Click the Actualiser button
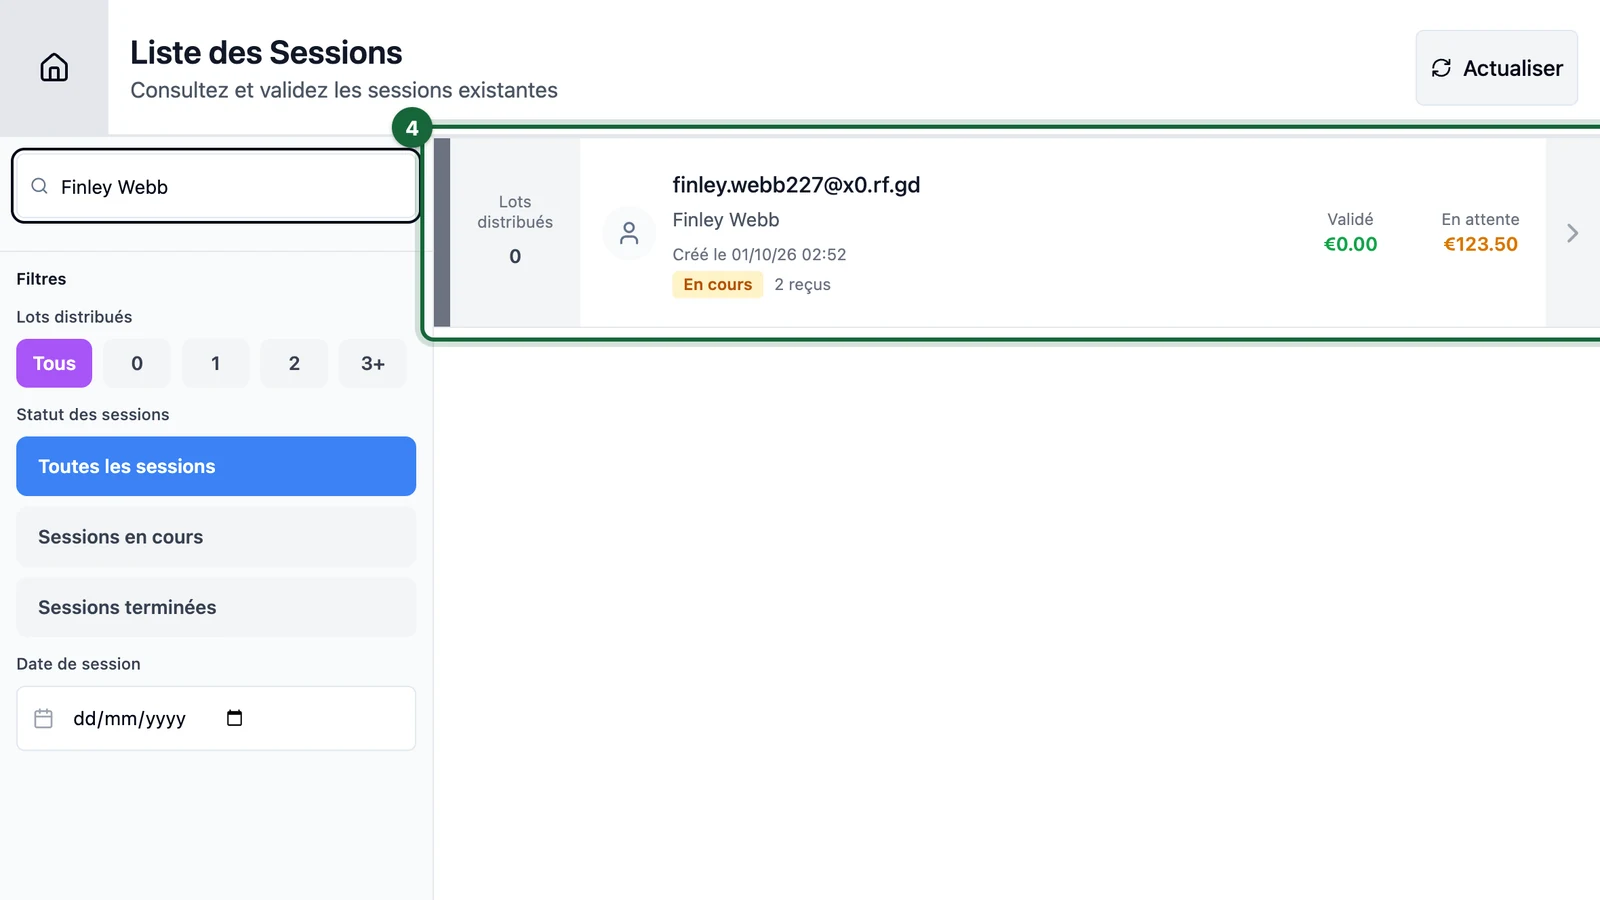Viewport: 1600px width, 900px height. 1496,68
